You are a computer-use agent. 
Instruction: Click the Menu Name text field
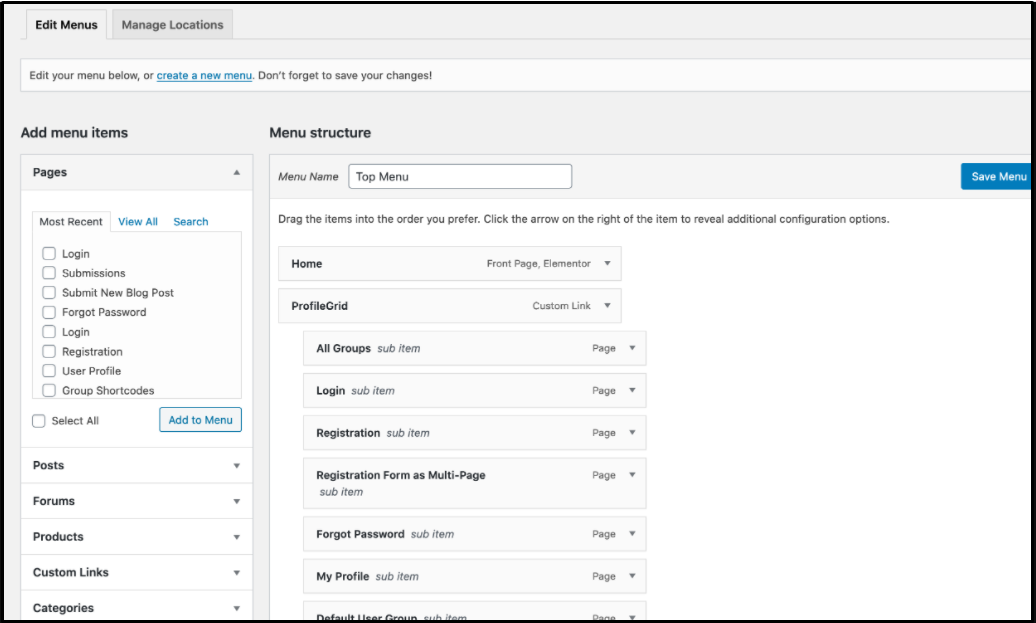tap(460, 177)
